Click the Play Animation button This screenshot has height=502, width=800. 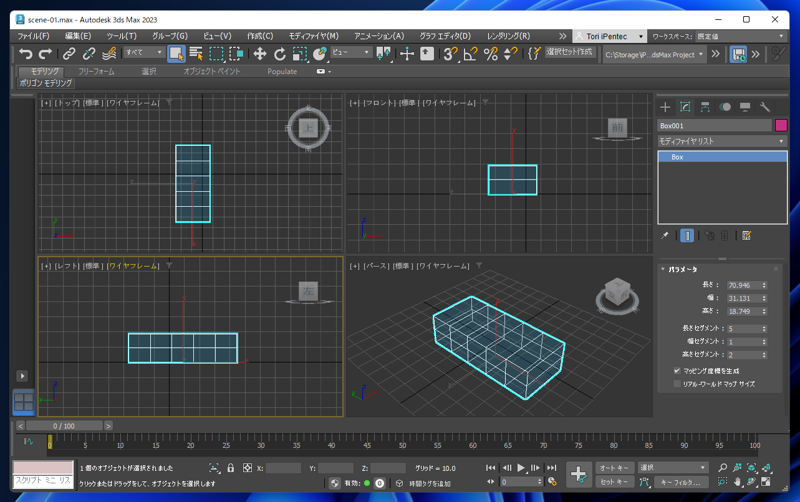(520, 468)
